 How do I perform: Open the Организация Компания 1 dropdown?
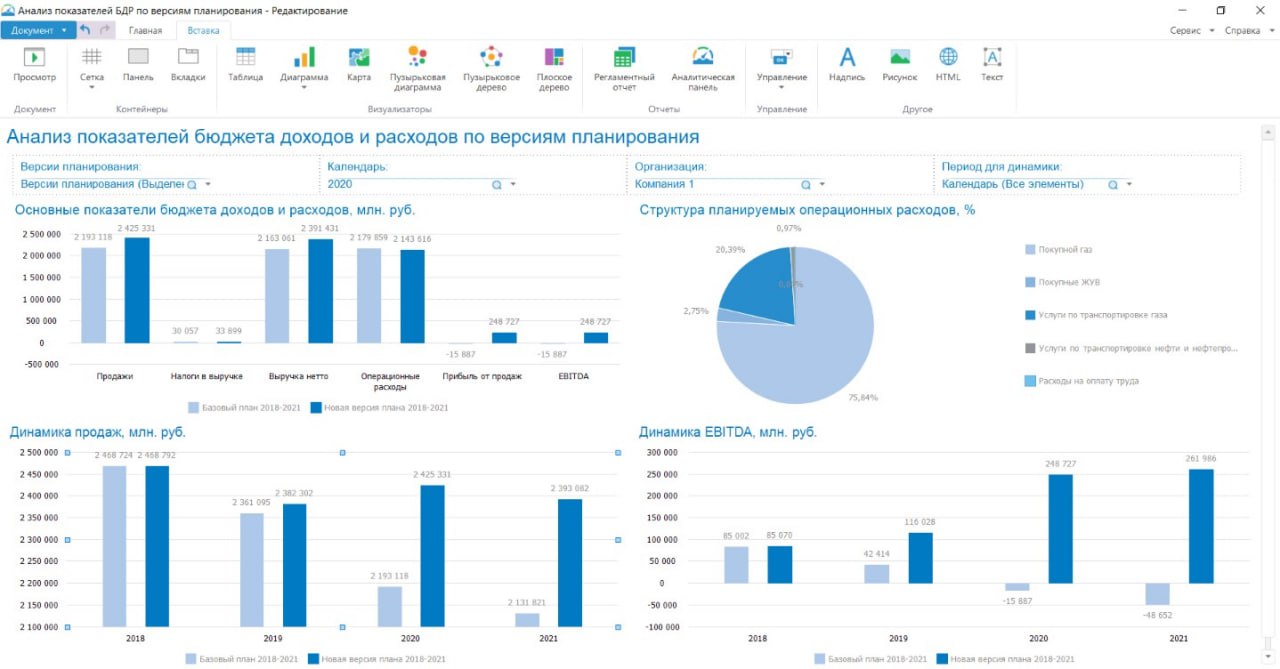(823, 185)
